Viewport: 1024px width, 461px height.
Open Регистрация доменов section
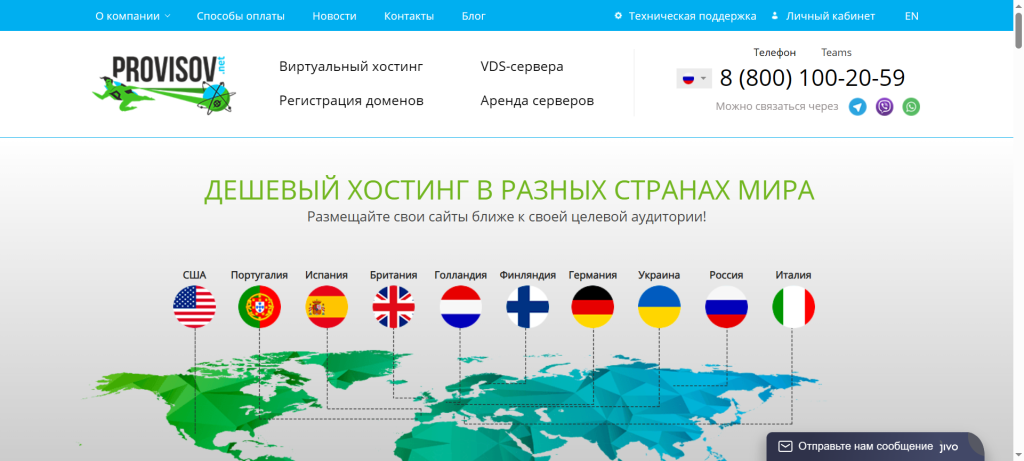coord(351,101)
